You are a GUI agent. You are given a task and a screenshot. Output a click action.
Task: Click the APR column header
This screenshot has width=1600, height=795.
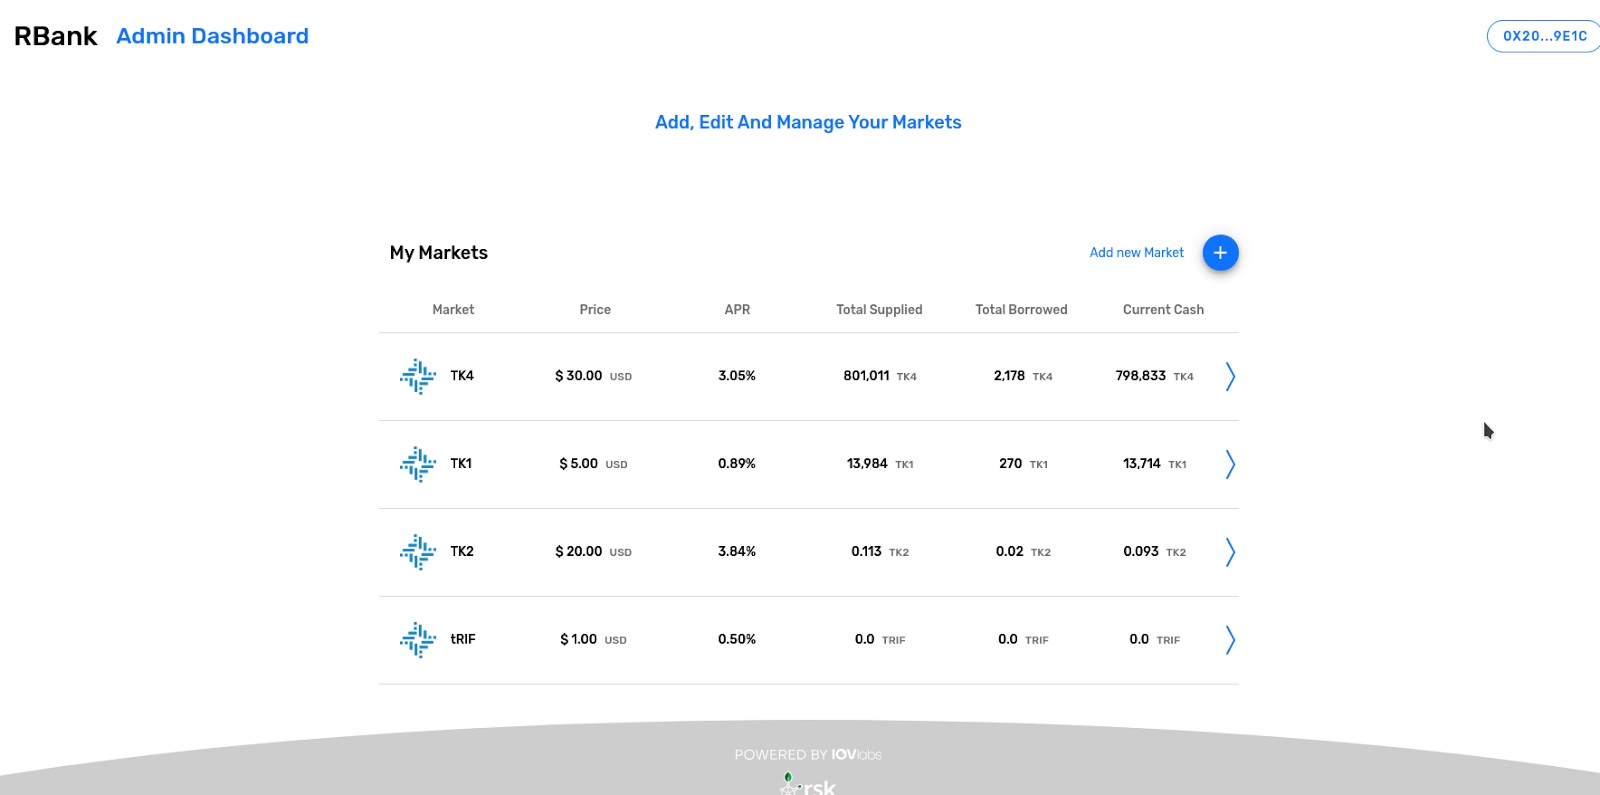(x=737, y=310)
